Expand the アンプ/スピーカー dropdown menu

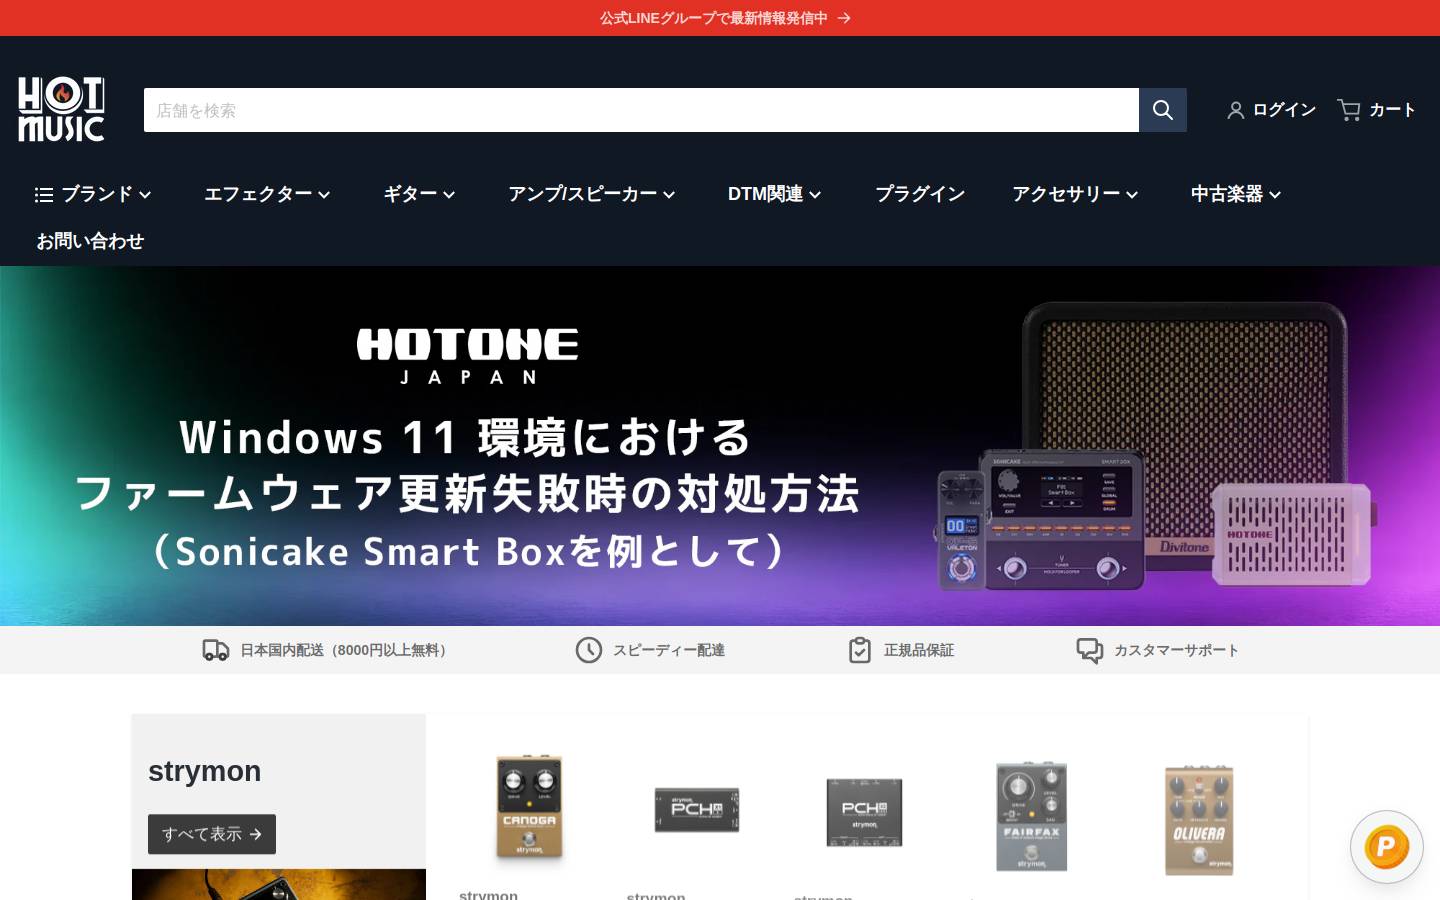pyautogui.click(x=592, y=194)
